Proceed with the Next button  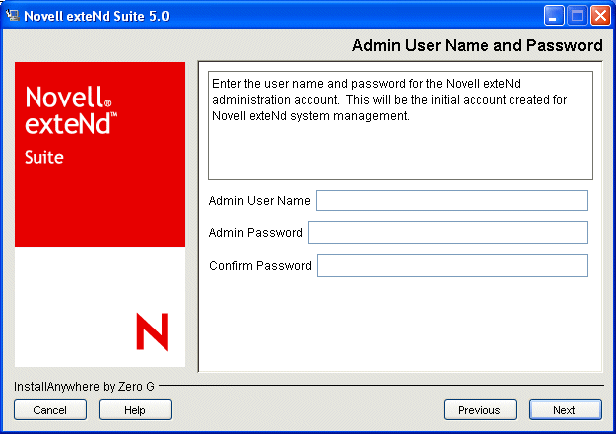pyautogui.click(x=565, y=410)
